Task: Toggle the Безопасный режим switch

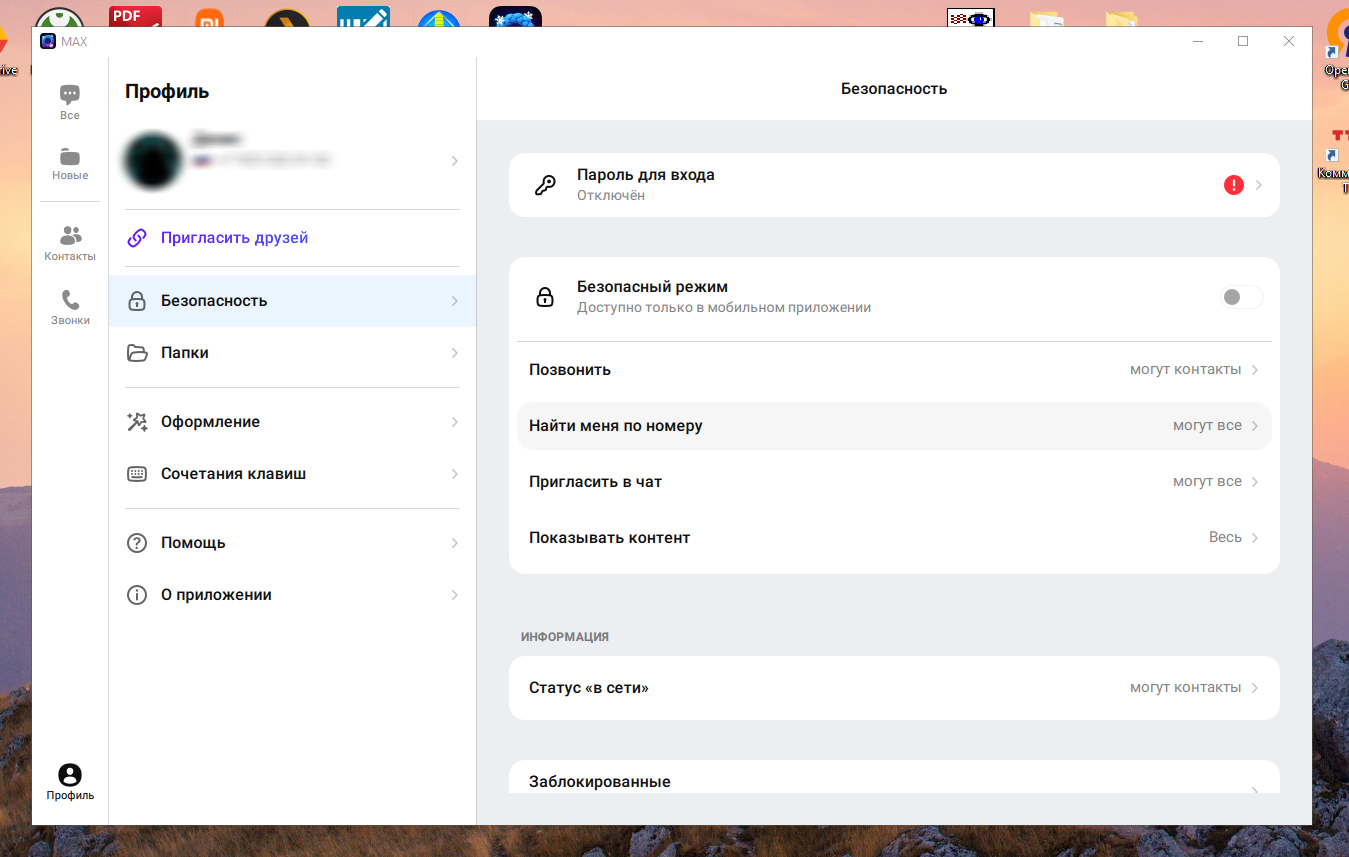Action: (x=1241, y=297)
